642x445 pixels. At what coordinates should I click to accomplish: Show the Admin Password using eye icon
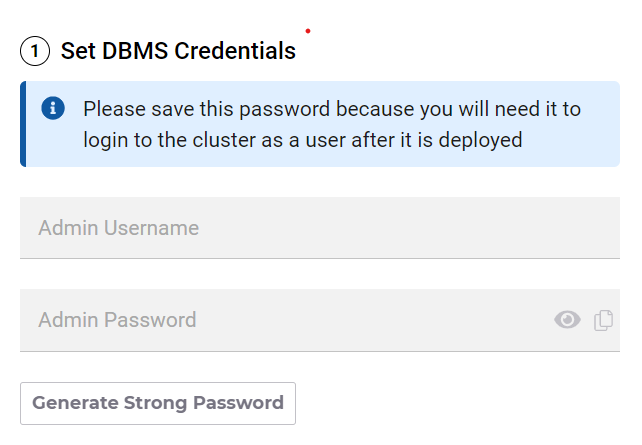point(567,320)
